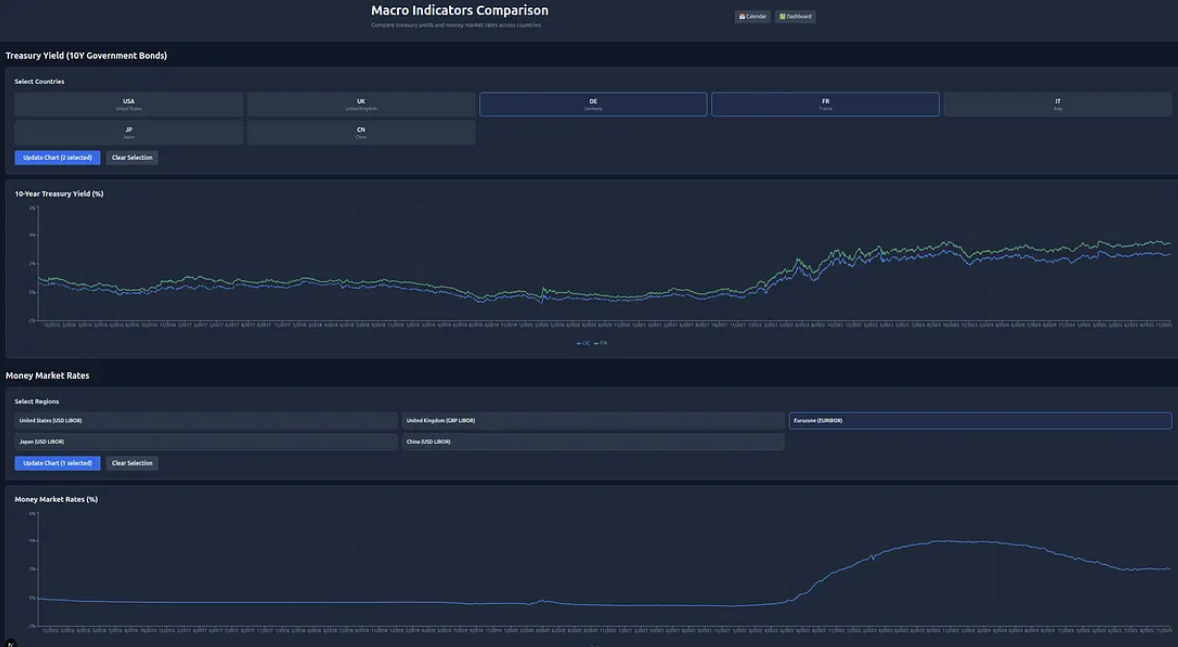
Task: Click Clear Selection in Money Market Rates section
Action: (x=131, y=463)
